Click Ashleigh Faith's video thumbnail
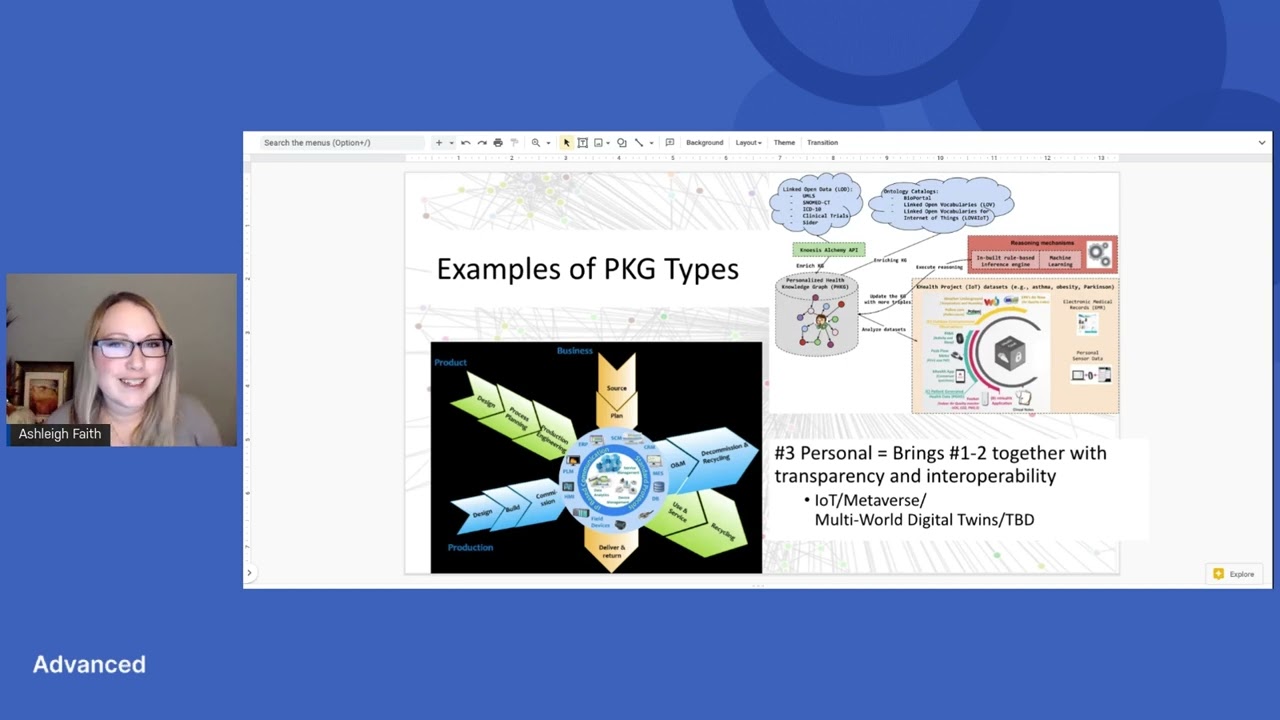Screen dimensions: 1280x720 point(122,360)
